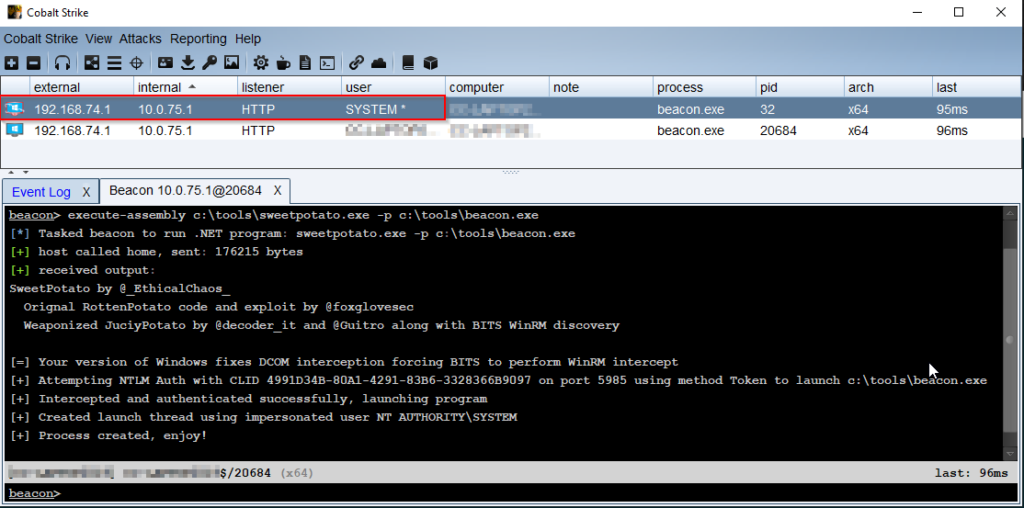The width and height of the screenshot is (1024, 508).
Task: Click the chain link host file icon
Action: click(356, 63)
